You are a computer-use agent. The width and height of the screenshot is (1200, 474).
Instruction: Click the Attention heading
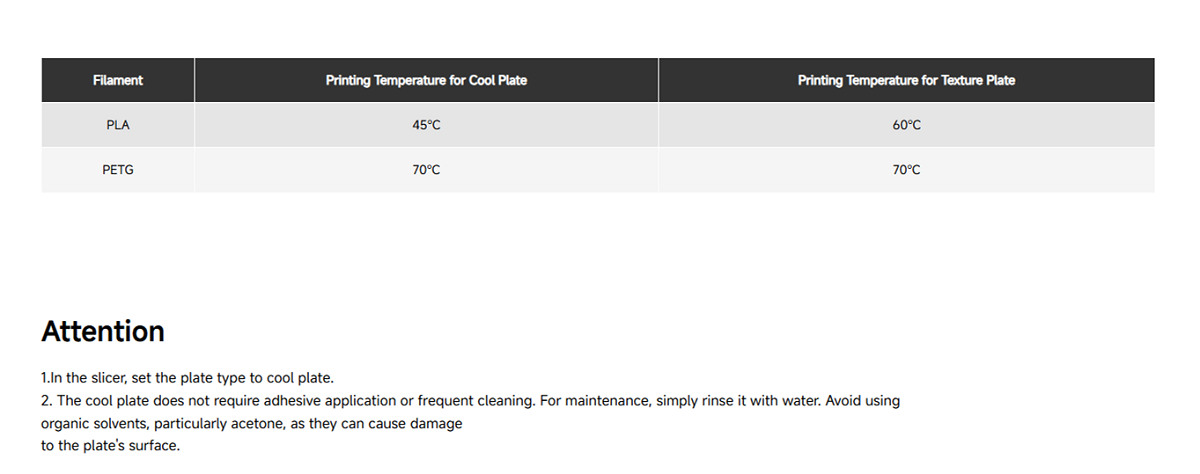click(x=103, y=331)
